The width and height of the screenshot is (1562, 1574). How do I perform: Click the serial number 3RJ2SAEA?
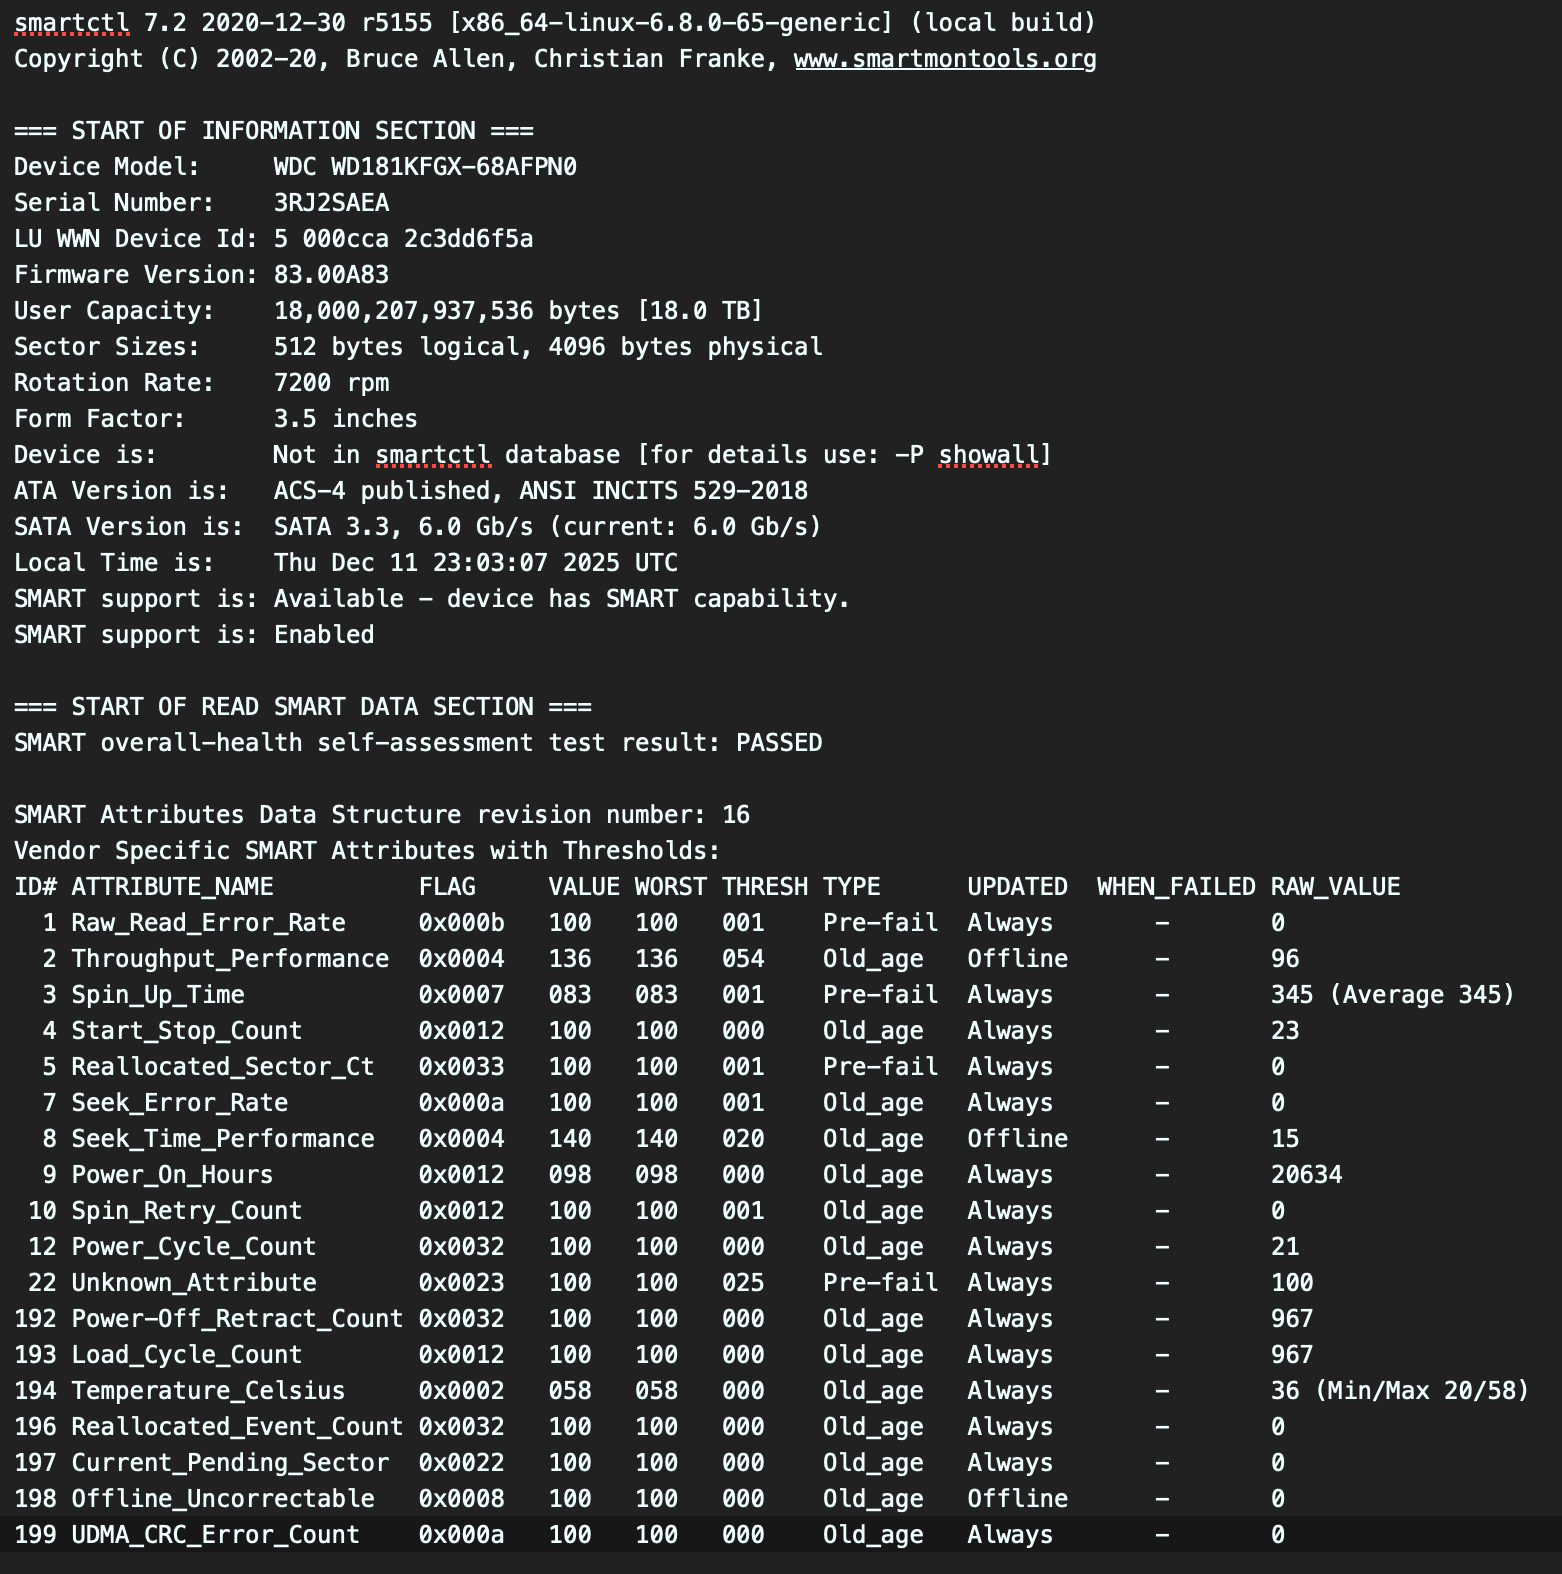331,203
